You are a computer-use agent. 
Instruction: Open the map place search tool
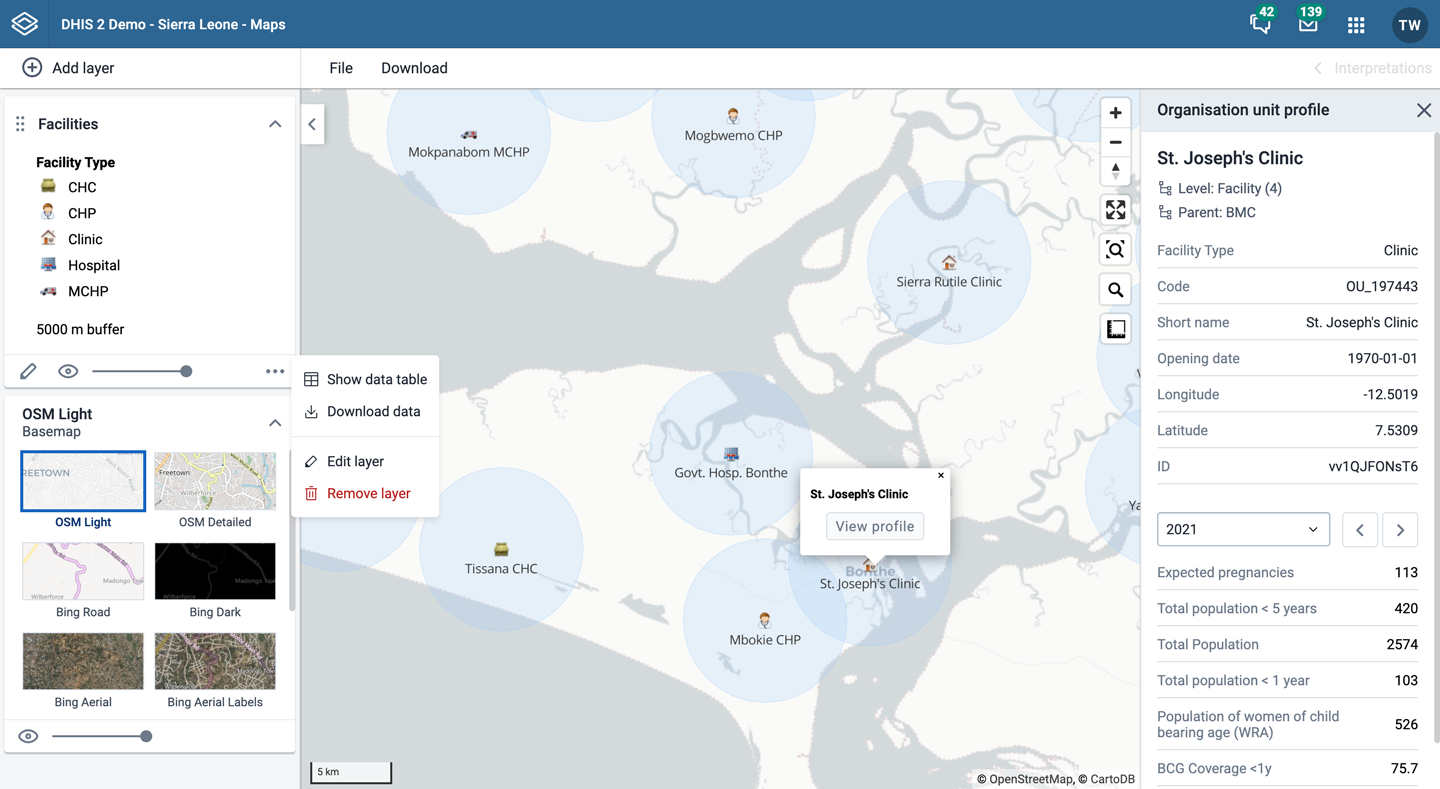coord(1116,290)
